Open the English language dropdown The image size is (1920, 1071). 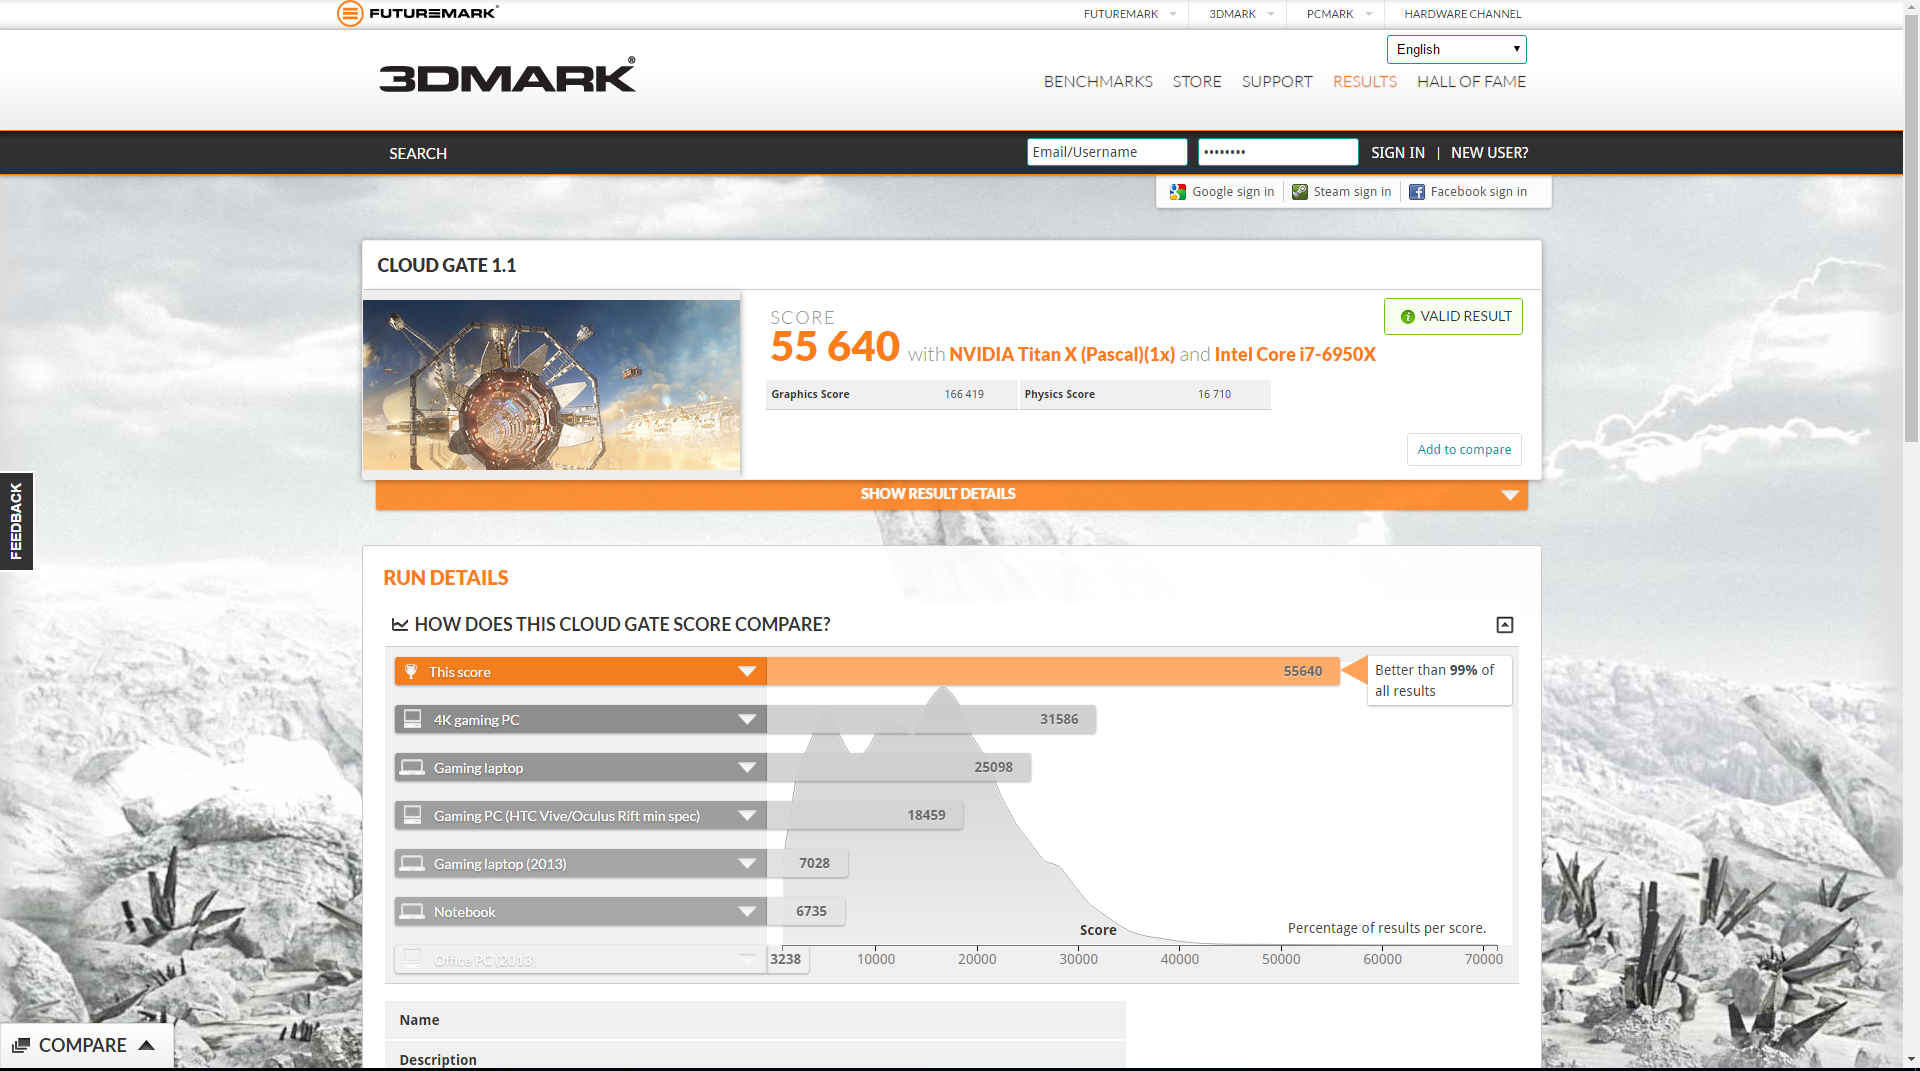tap(1456, 49)
